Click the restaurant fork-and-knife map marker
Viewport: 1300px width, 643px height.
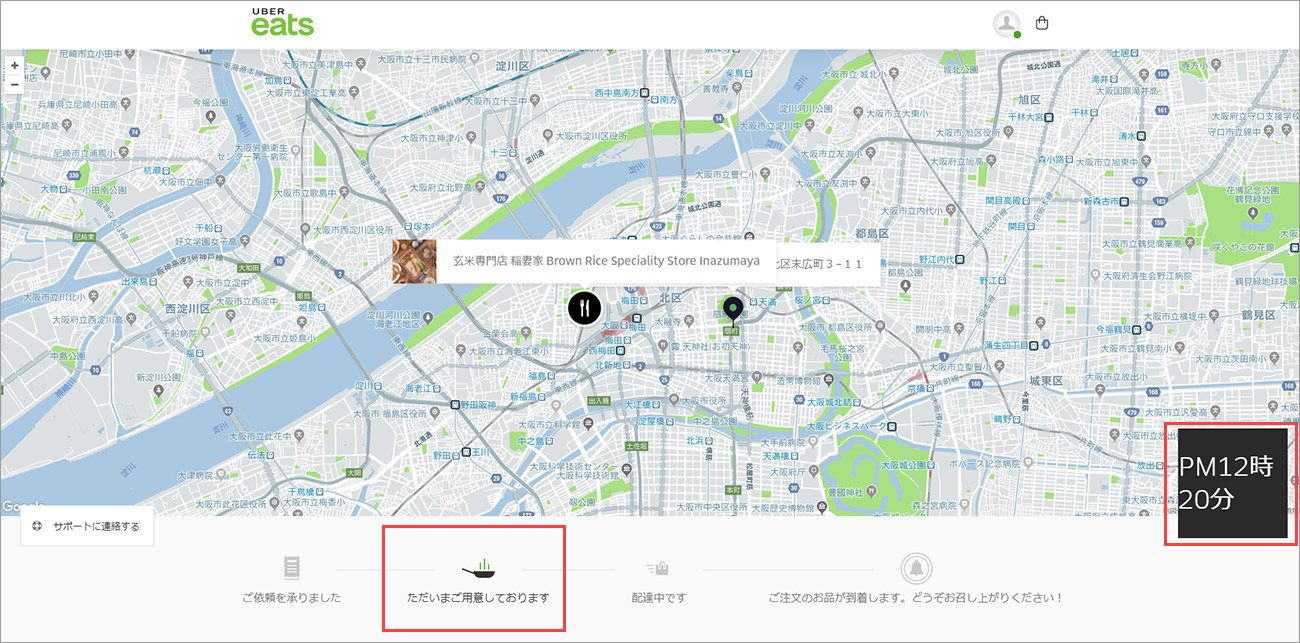(x=584, y=308)
